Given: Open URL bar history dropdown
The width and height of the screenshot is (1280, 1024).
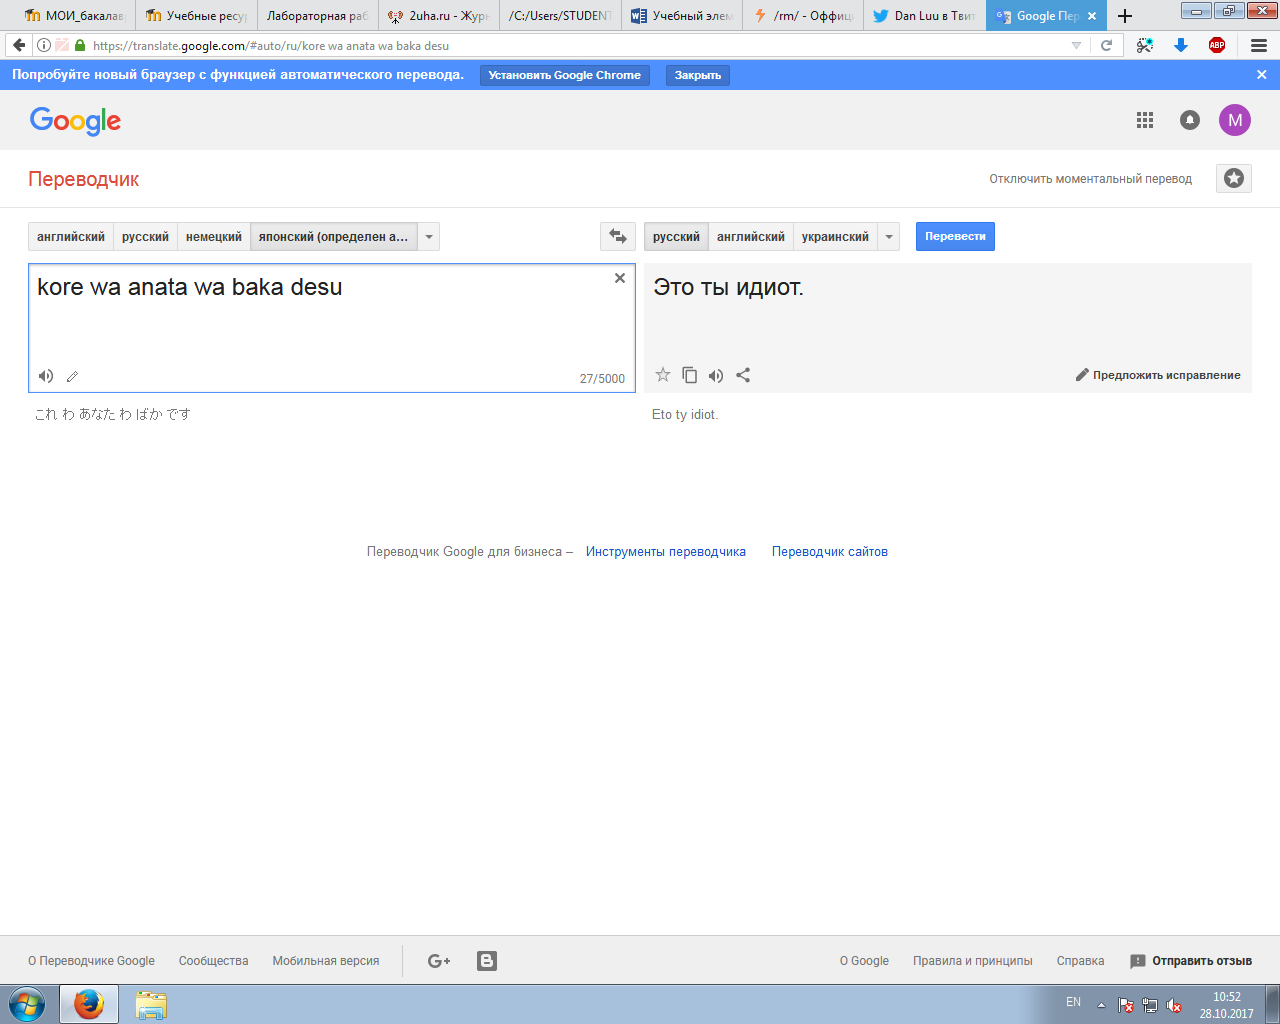Looking at the screenshot, I should 1076,45.
